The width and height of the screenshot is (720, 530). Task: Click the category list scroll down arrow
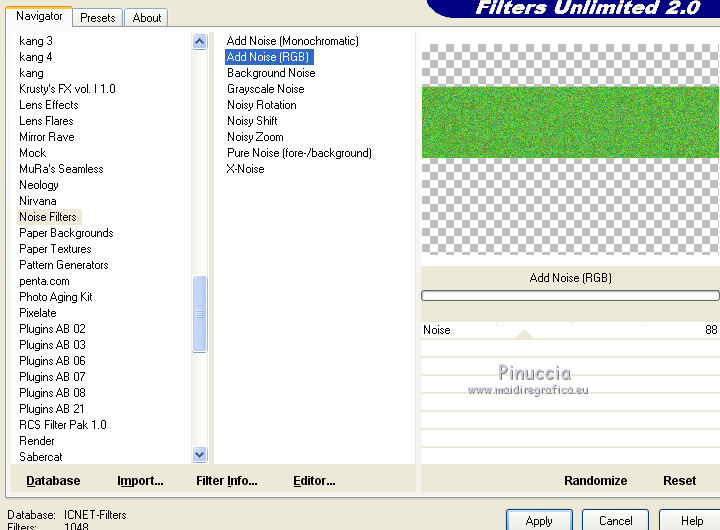pos(199,455)
